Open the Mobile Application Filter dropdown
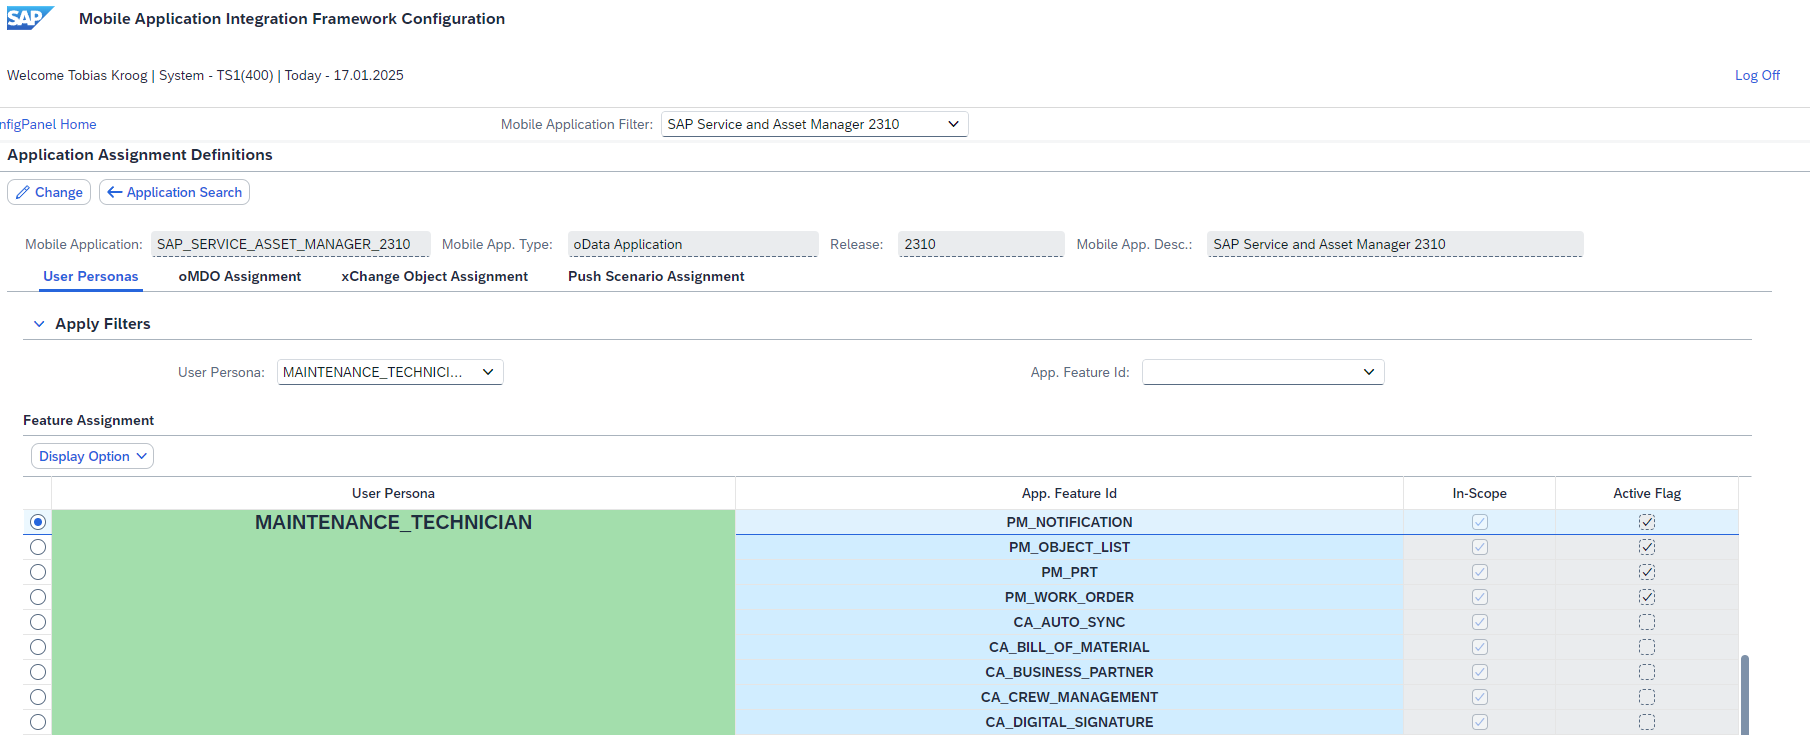 (x=814, y=124)
